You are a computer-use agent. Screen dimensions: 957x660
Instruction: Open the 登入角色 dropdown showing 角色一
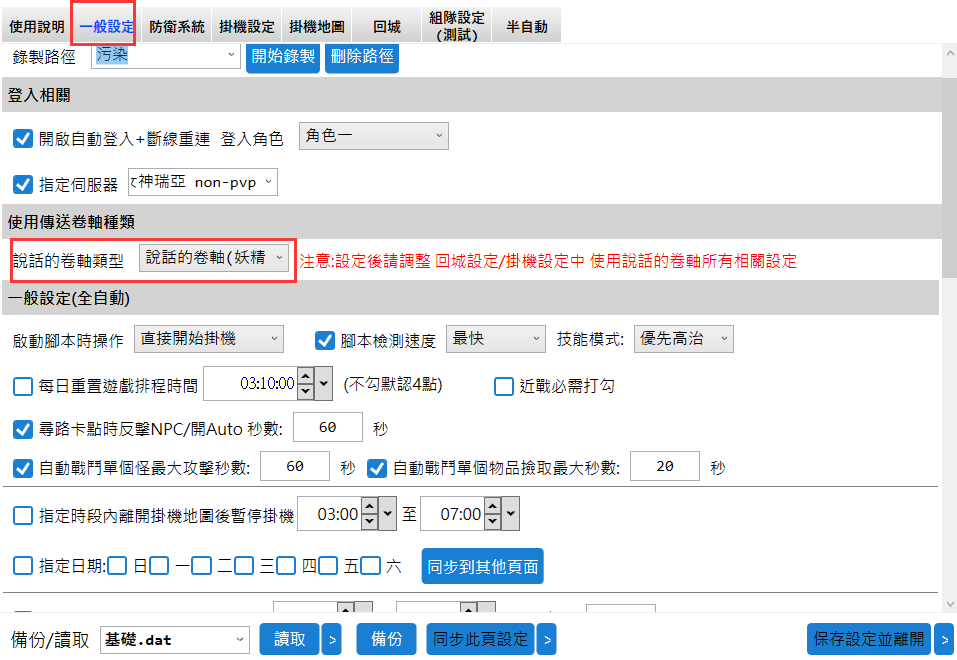click(373, 136)
